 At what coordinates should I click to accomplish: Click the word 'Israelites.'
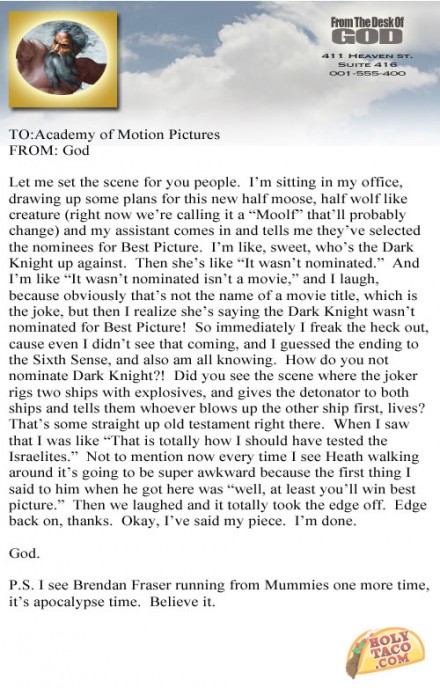[43, 457]
